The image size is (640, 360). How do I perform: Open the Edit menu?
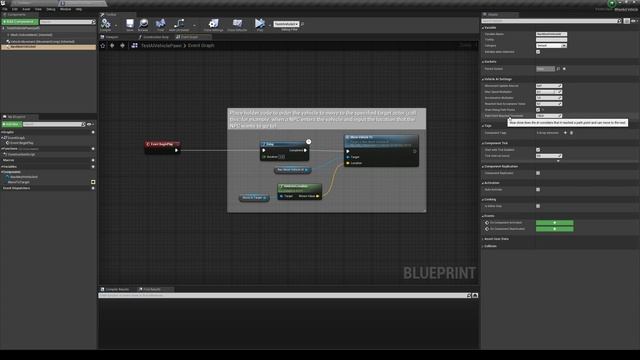pyautogui.click(x=15, y=9)
